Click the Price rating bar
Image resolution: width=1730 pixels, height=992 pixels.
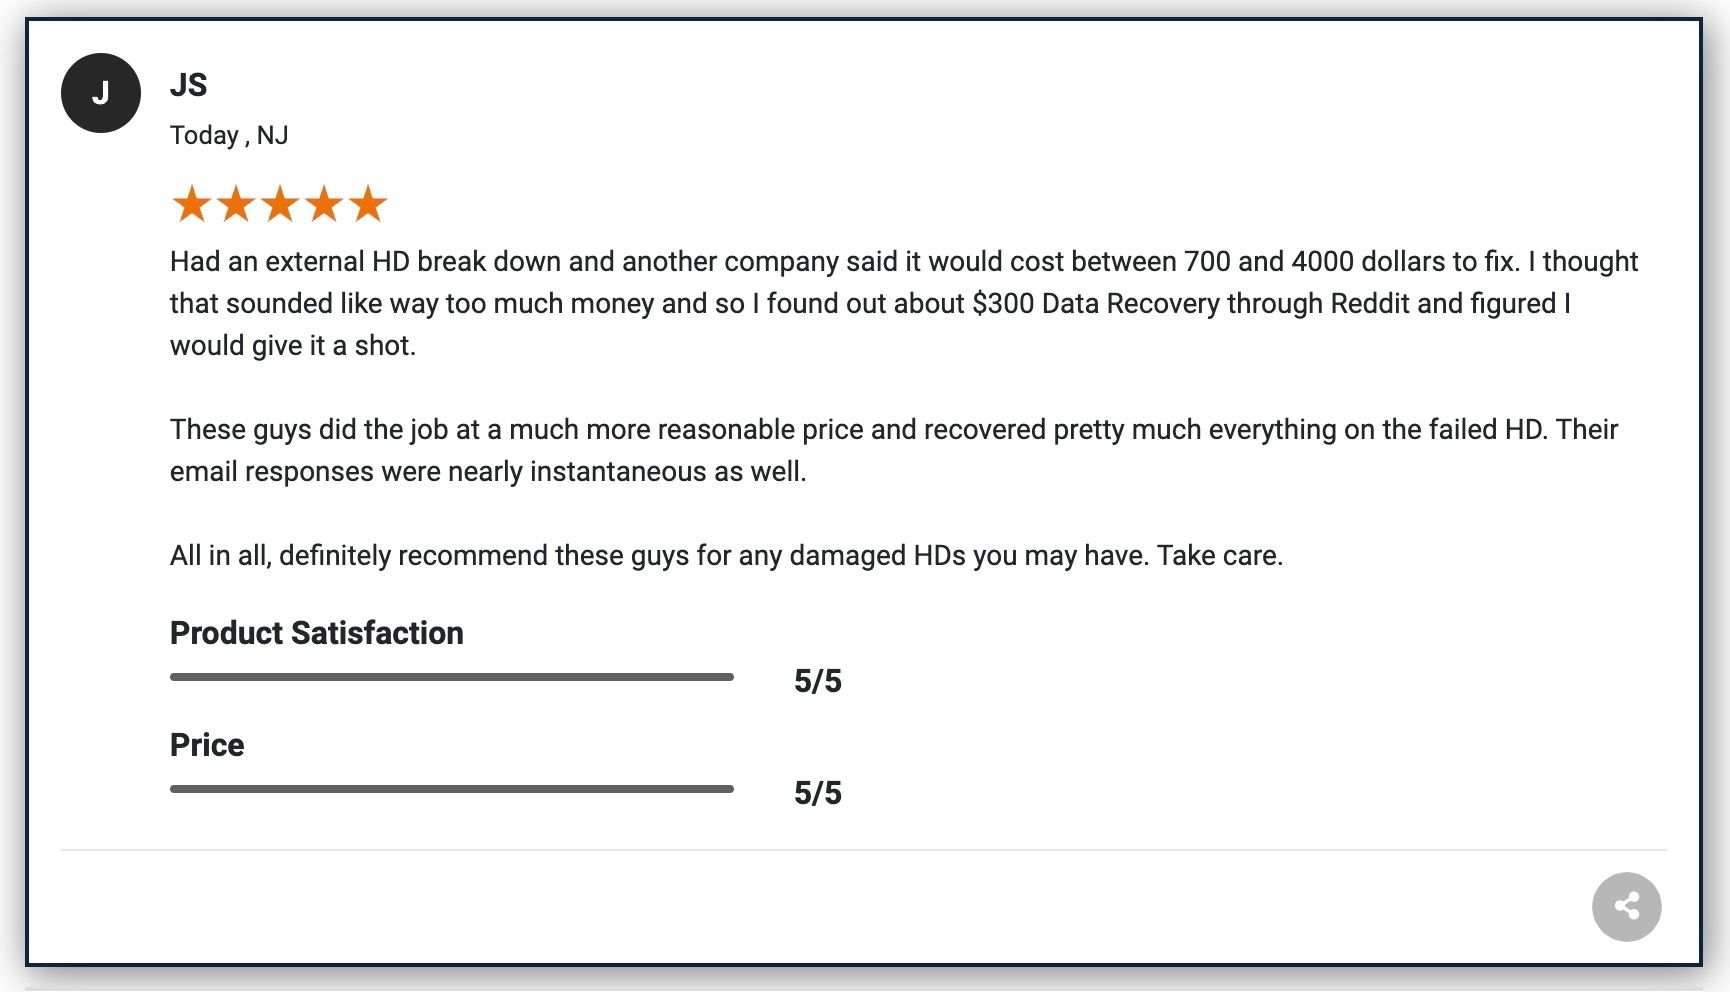(451, 789)
